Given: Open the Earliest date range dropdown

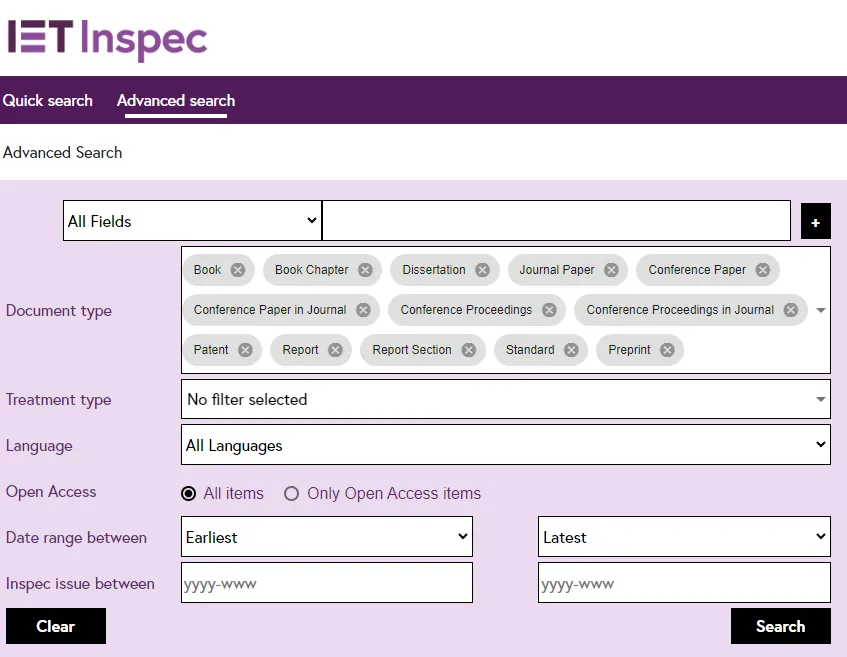Looking at the screenshot, I should (x=326, y=537).
